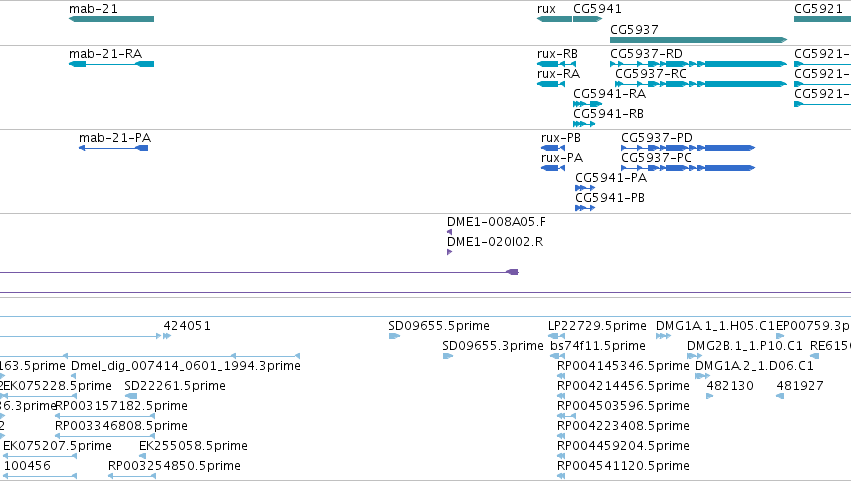This screenshot has height=481, width=851.
Task: Select the mab-21-PA protein feature
Action: click(x=113, y=148)
